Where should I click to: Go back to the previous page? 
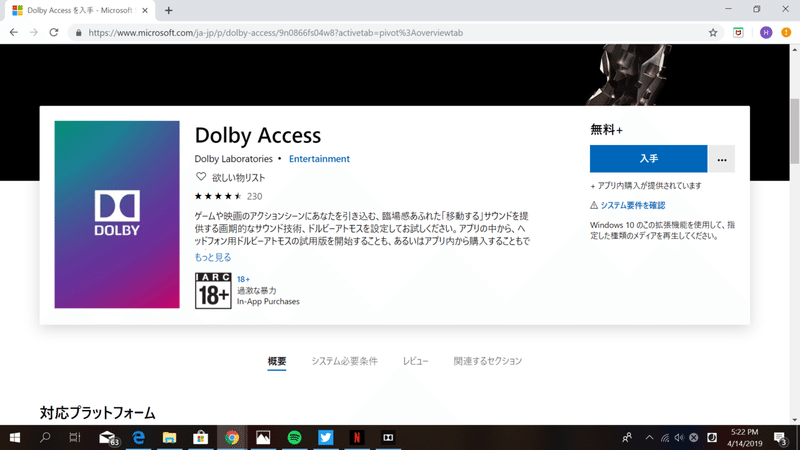pos(14,33)
